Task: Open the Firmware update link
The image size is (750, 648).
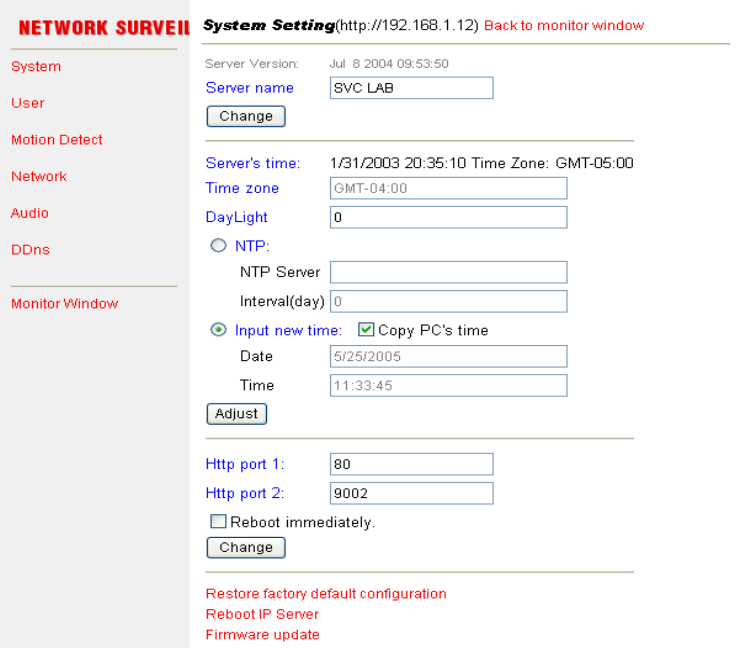Action: [262, 635]
